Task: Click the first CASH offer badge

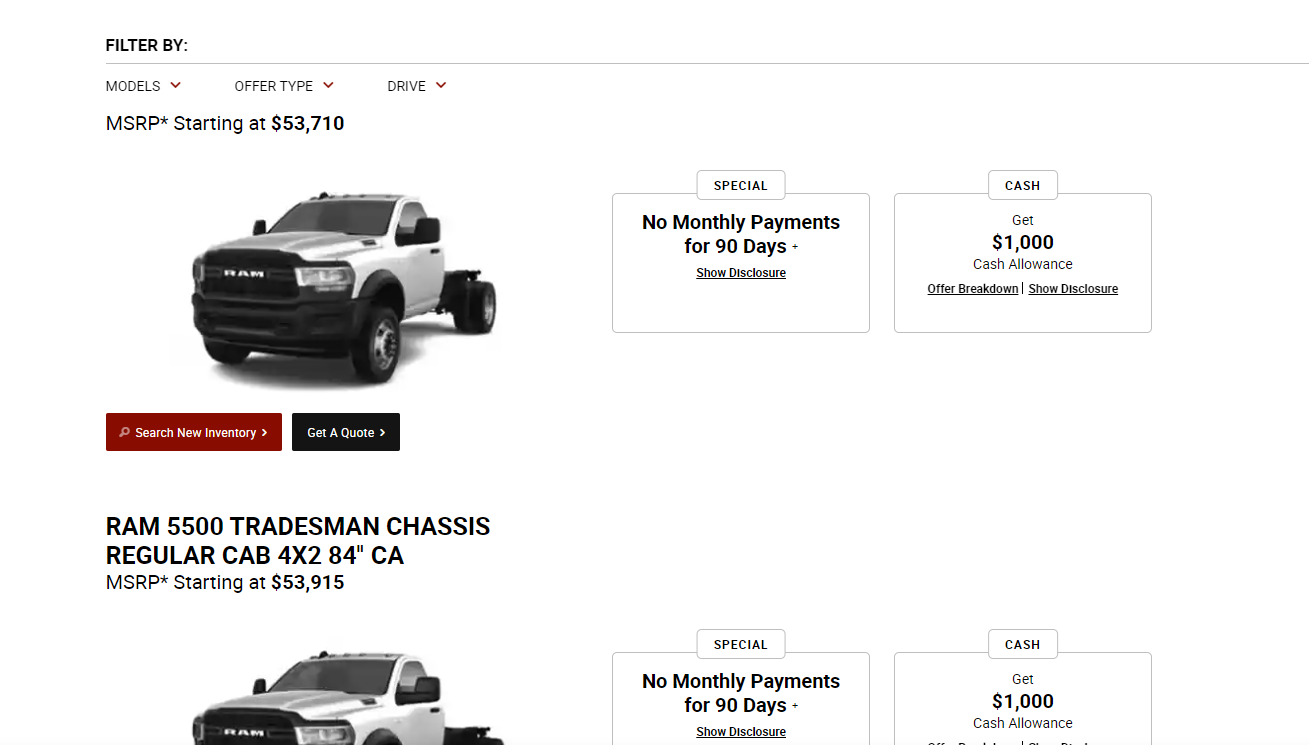Action: tap(1023, 185)
